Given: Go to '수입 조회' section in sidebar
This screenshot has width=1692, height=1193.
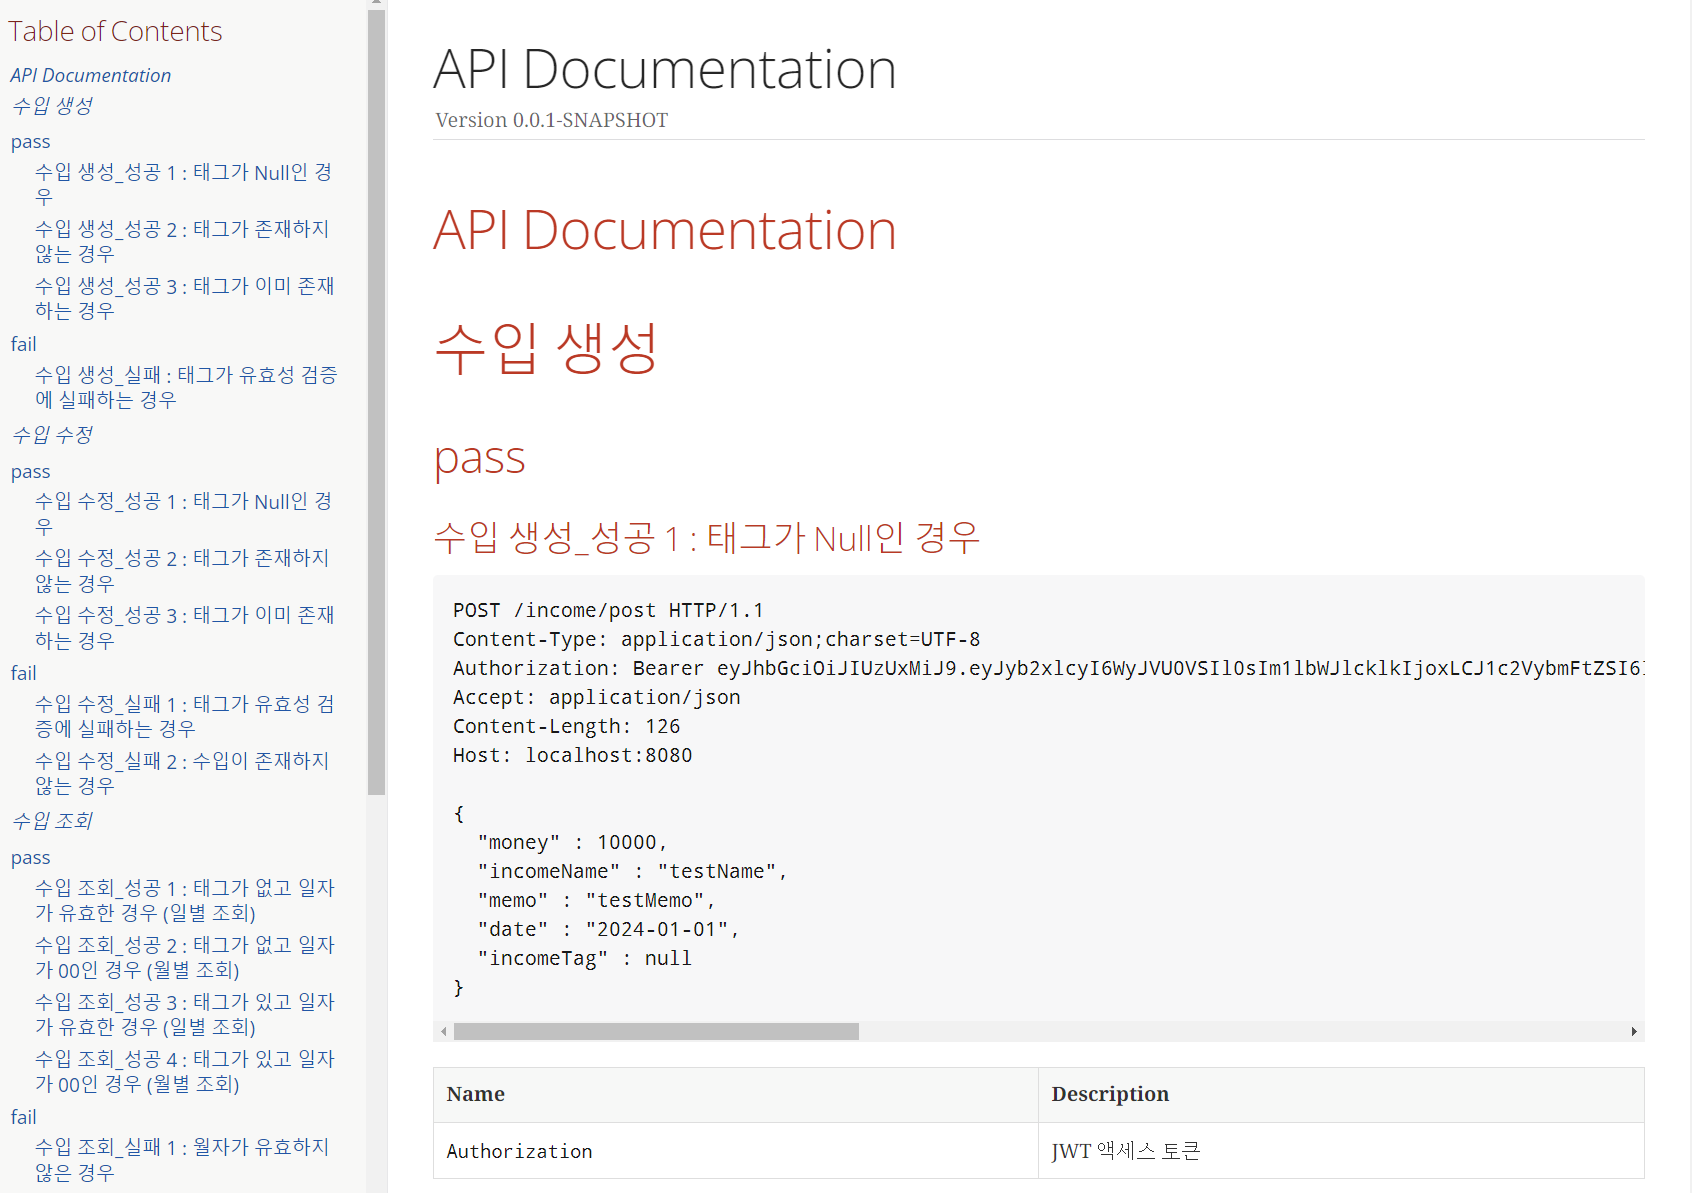Looking at the screenshot, I should click(52, 821).
